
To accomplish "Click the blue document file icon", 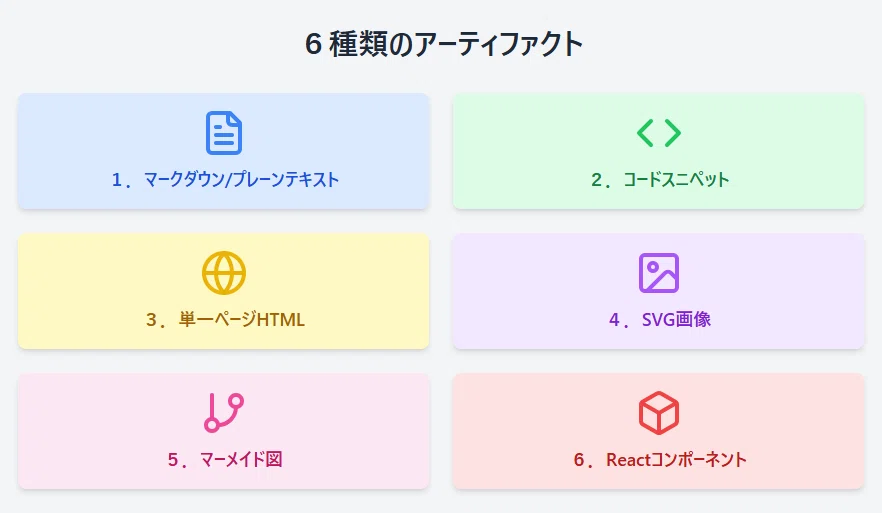I will (x=224, y=133).
